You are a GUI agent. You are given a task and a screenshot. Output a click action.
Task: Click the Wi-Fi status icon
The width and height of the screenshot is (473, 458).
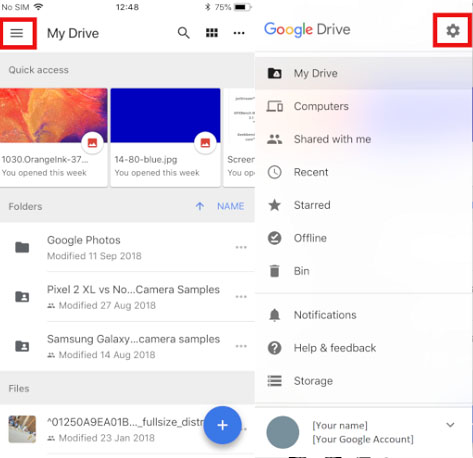(39, 6)
